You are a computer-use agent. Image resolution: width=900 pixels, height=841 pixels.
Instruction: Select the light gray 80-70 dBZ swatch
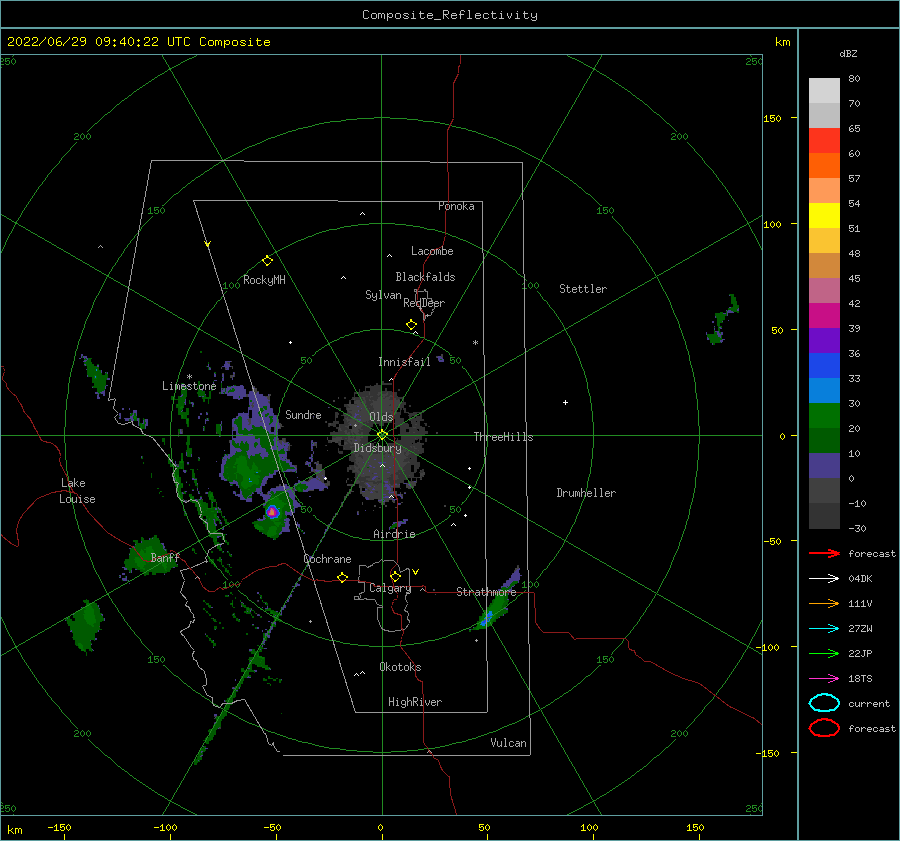(x=824, y=91)
